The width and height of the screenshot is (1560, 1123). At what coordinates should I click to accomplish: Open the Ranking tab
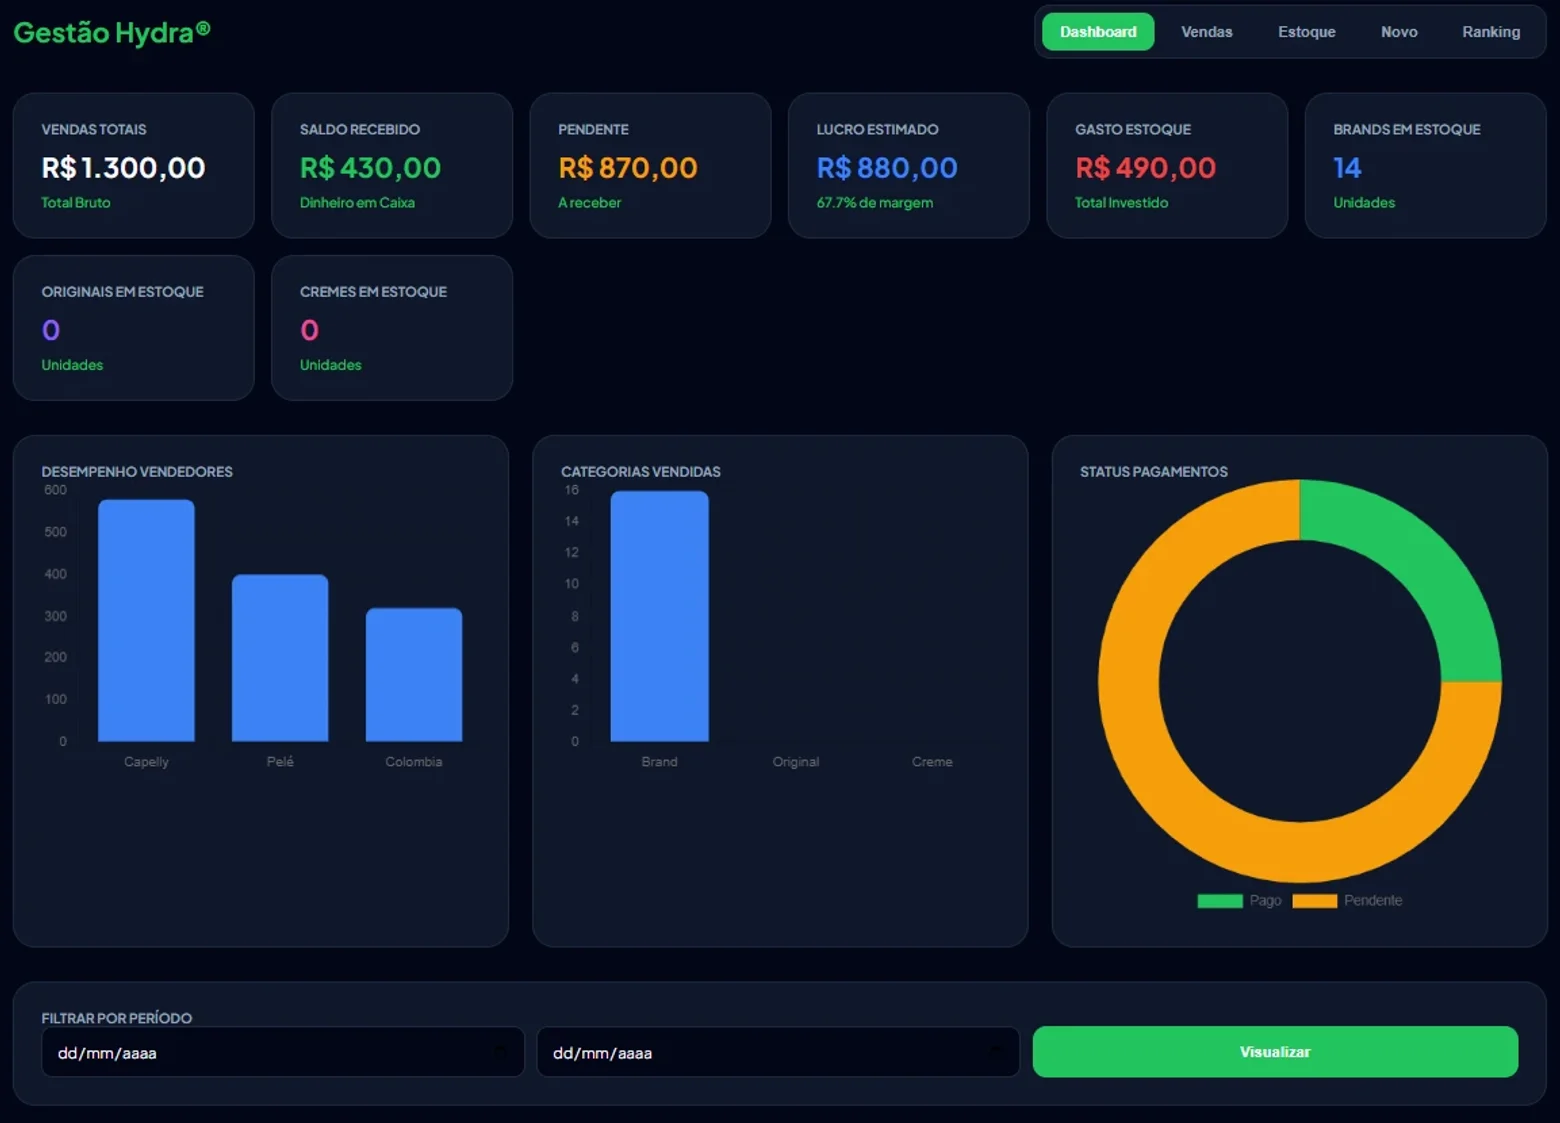1491,32
